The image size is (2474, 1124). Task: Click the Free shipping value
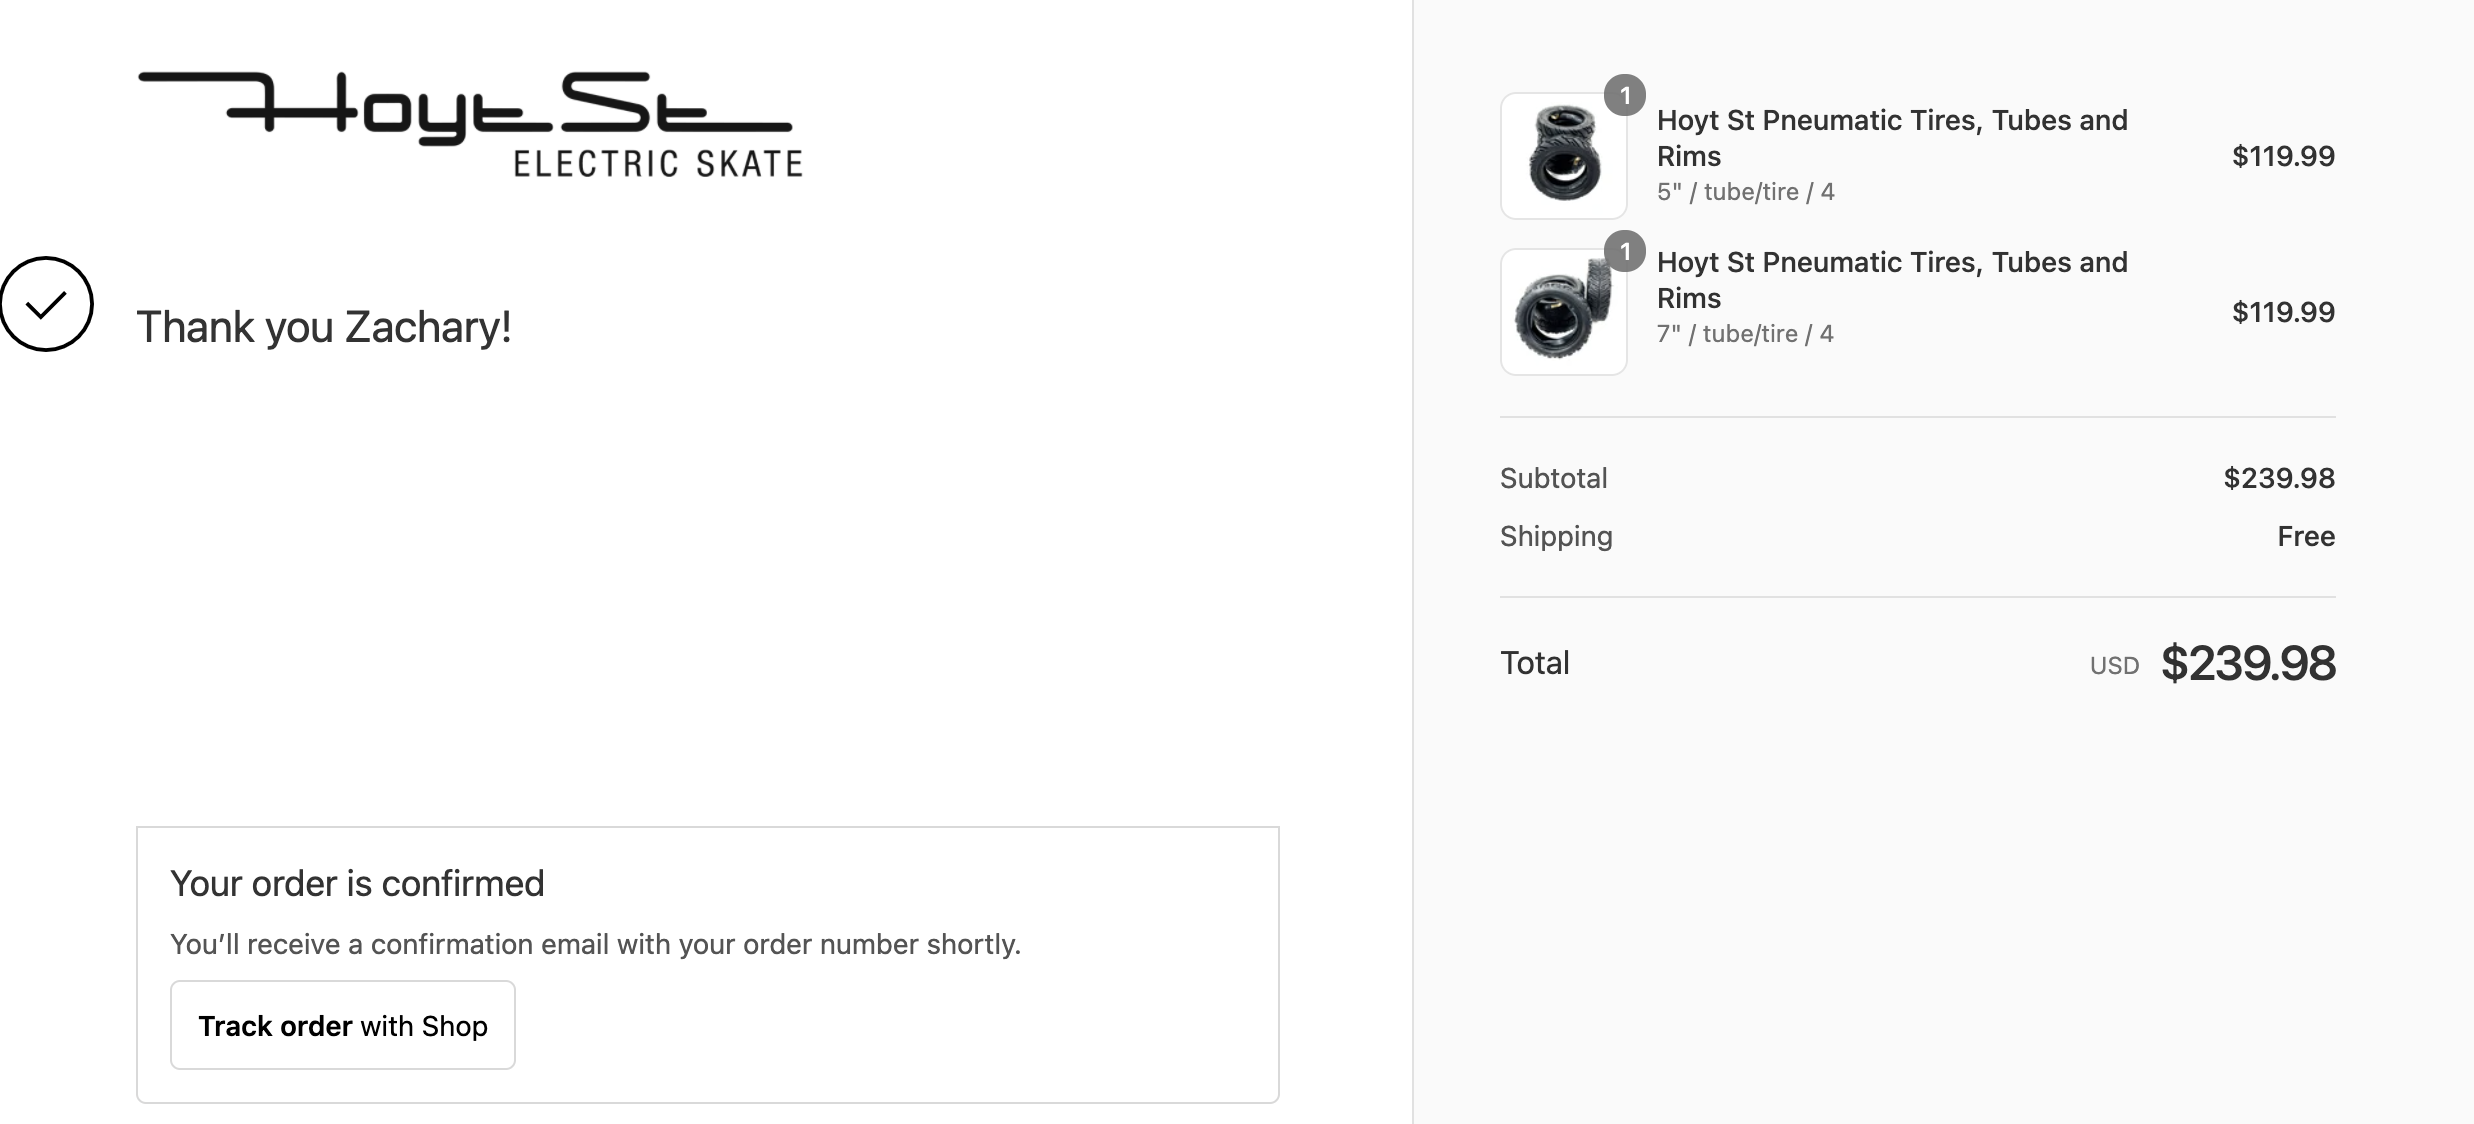(x=2306, y=537)
